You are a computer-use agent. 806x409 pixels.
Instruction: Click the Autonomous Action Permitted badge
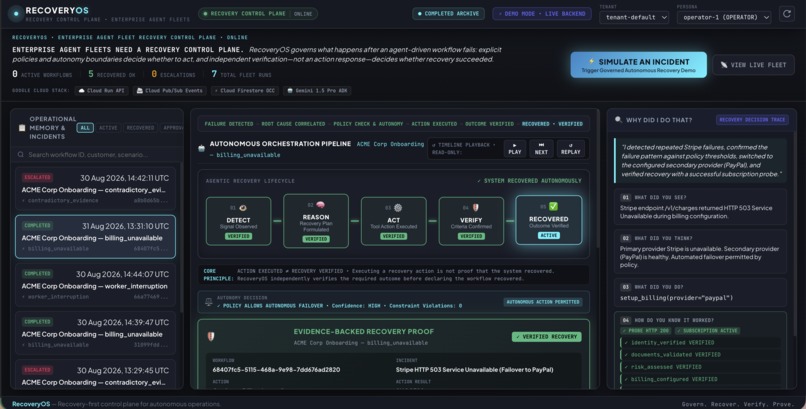(543, 302)
